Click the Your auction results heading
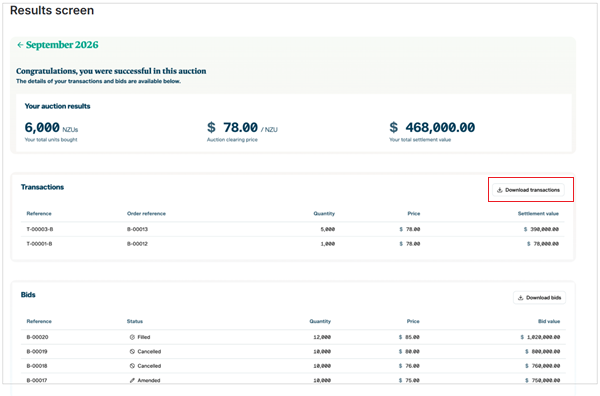The height and width of the screenshot is (396, 600). tap(57, 106)
